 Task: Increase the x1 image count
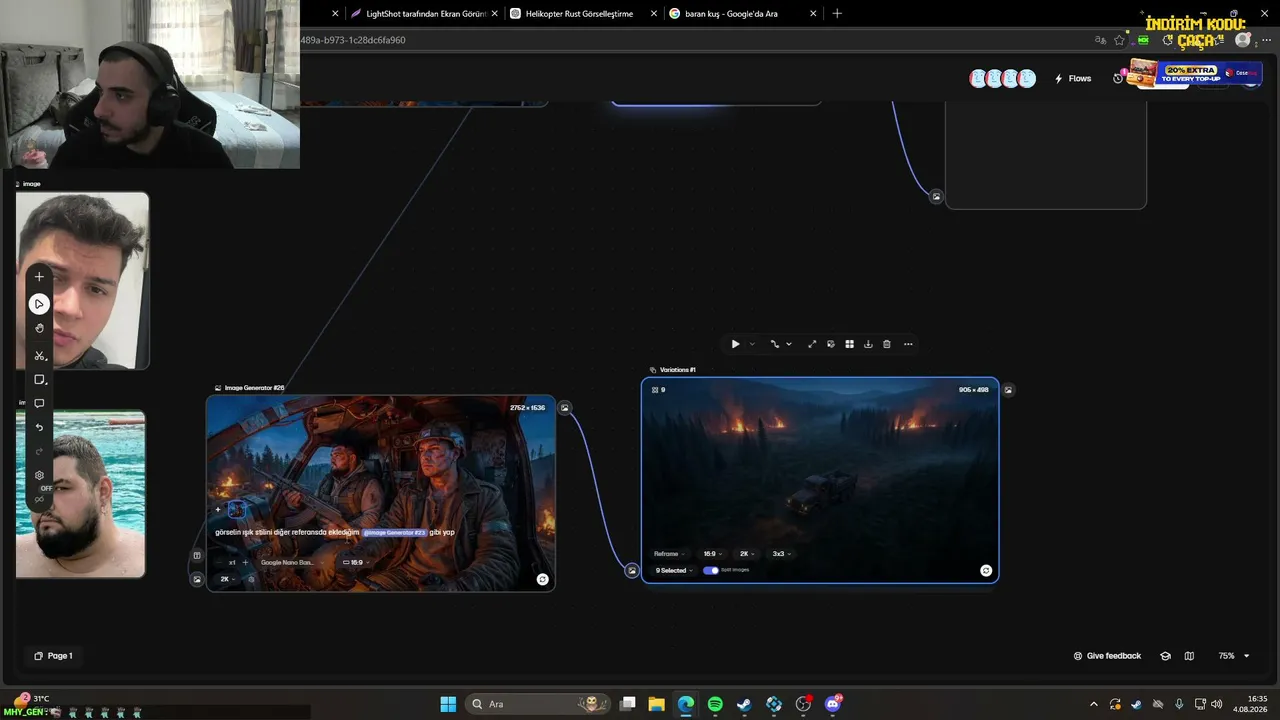tap(245, 562)
